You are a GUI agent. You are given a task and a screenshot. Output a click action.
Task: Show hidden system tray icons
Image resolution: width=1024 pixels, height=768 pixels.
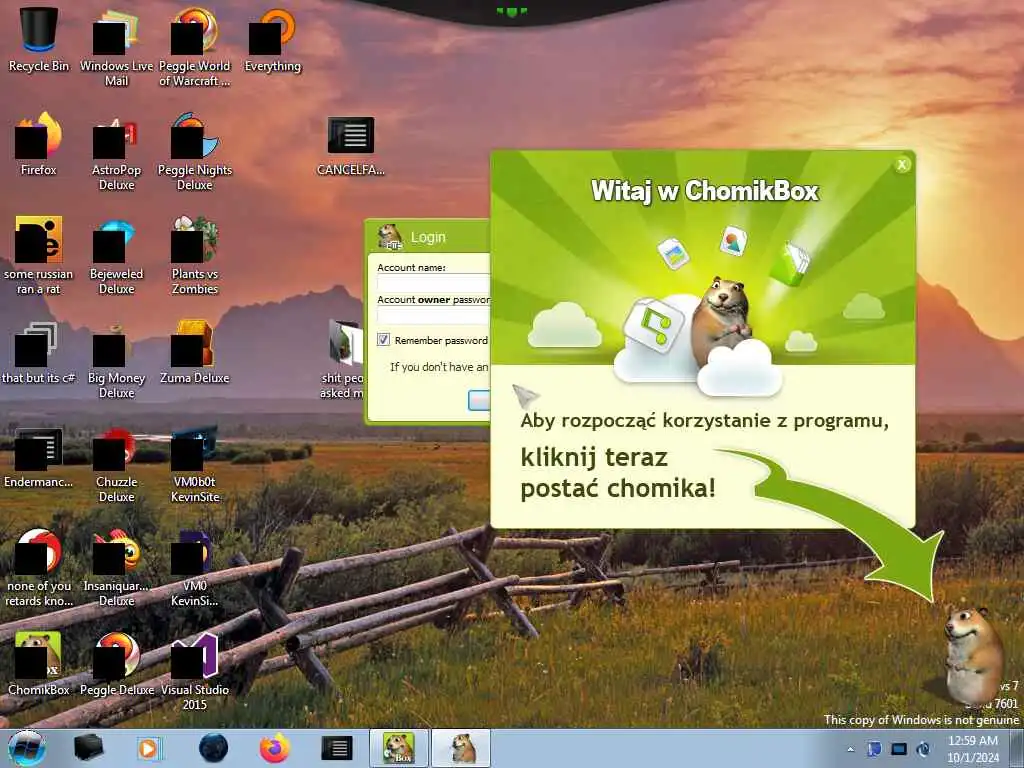[850, 749]
